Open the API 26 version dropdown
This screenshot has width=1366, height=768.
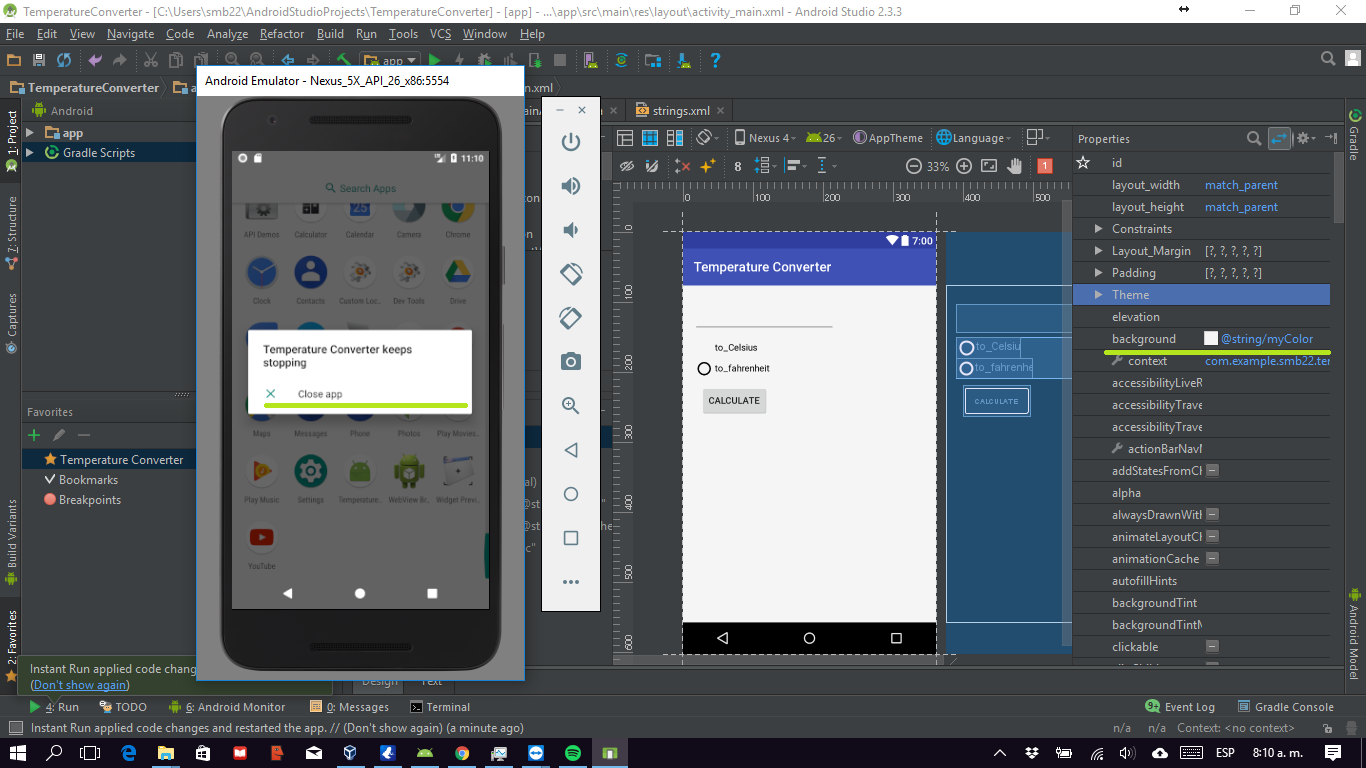[824, 138]
